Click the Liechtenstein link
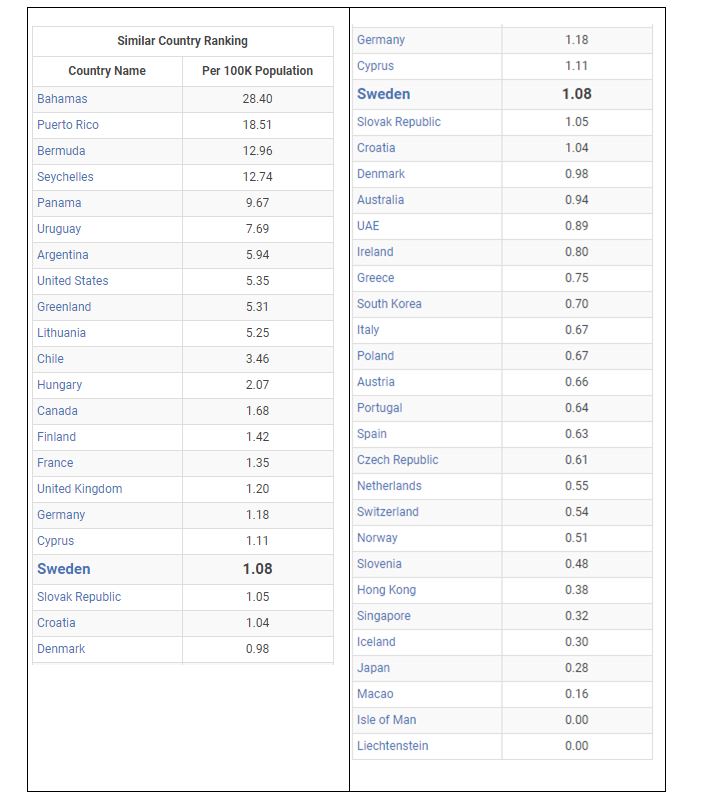Viewport: 713px width, 794px height. click(393, 746)
